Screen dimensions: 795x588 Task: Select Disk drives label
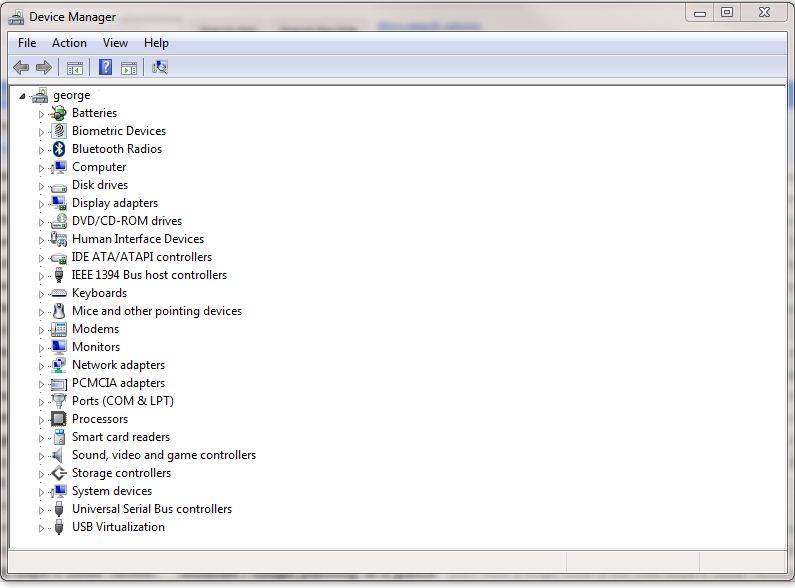click(100, 185)
